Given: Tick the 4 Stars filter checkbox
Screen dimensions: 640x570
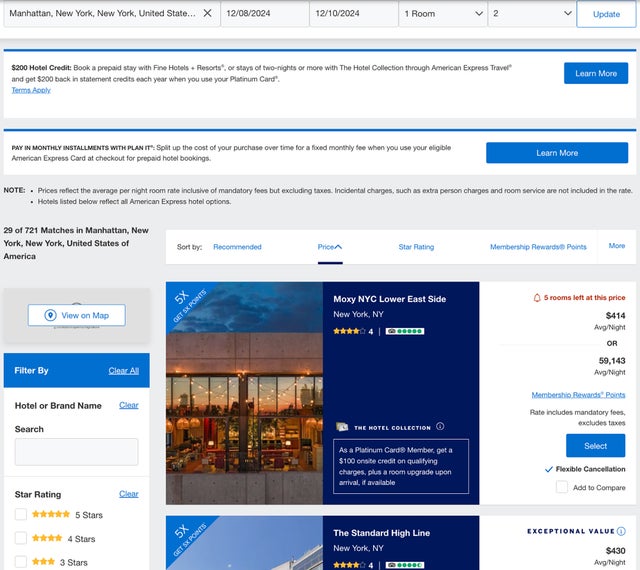Looking at the screenshot, I should point(21,539).
